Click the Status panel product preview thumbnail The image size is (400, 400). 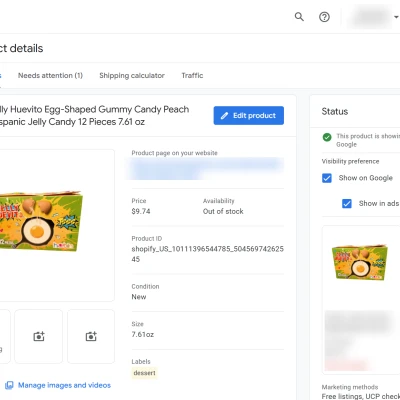pos(360,263)
